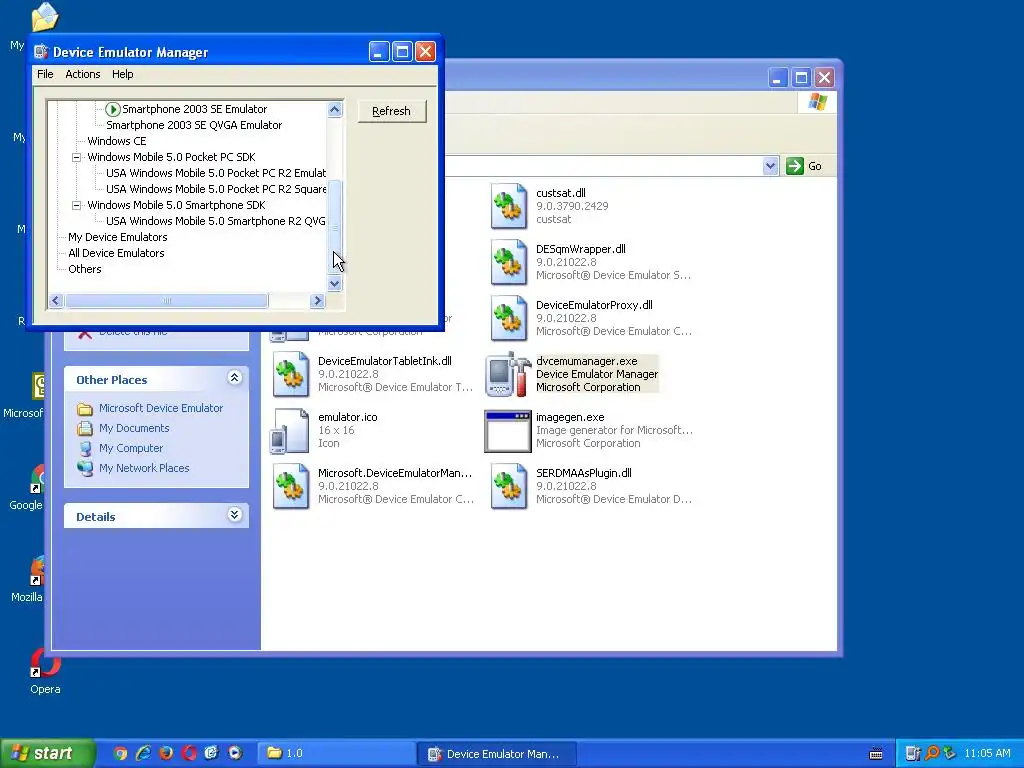Screen dimensions: 1024x768
Task: Click emulator.ico file name text
Action: pos(347,417)
